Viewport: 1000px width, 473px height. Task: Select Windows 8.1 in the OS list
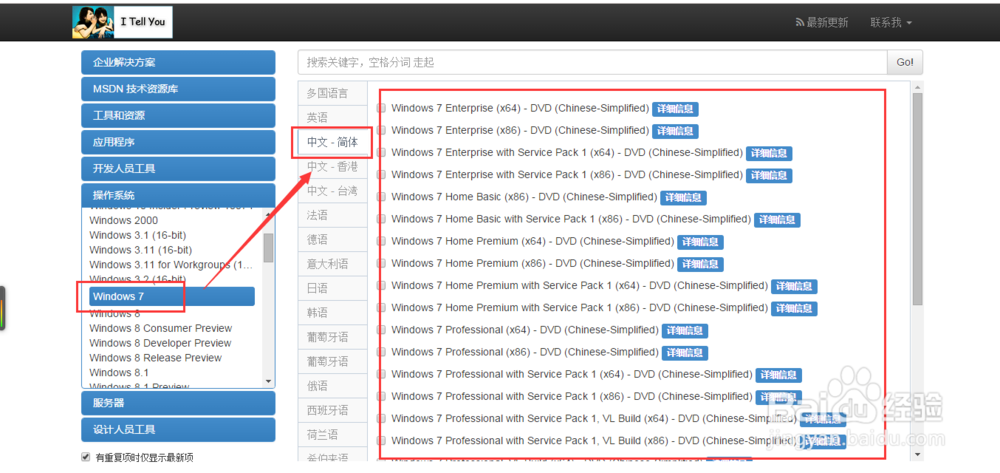pos(119,372)
